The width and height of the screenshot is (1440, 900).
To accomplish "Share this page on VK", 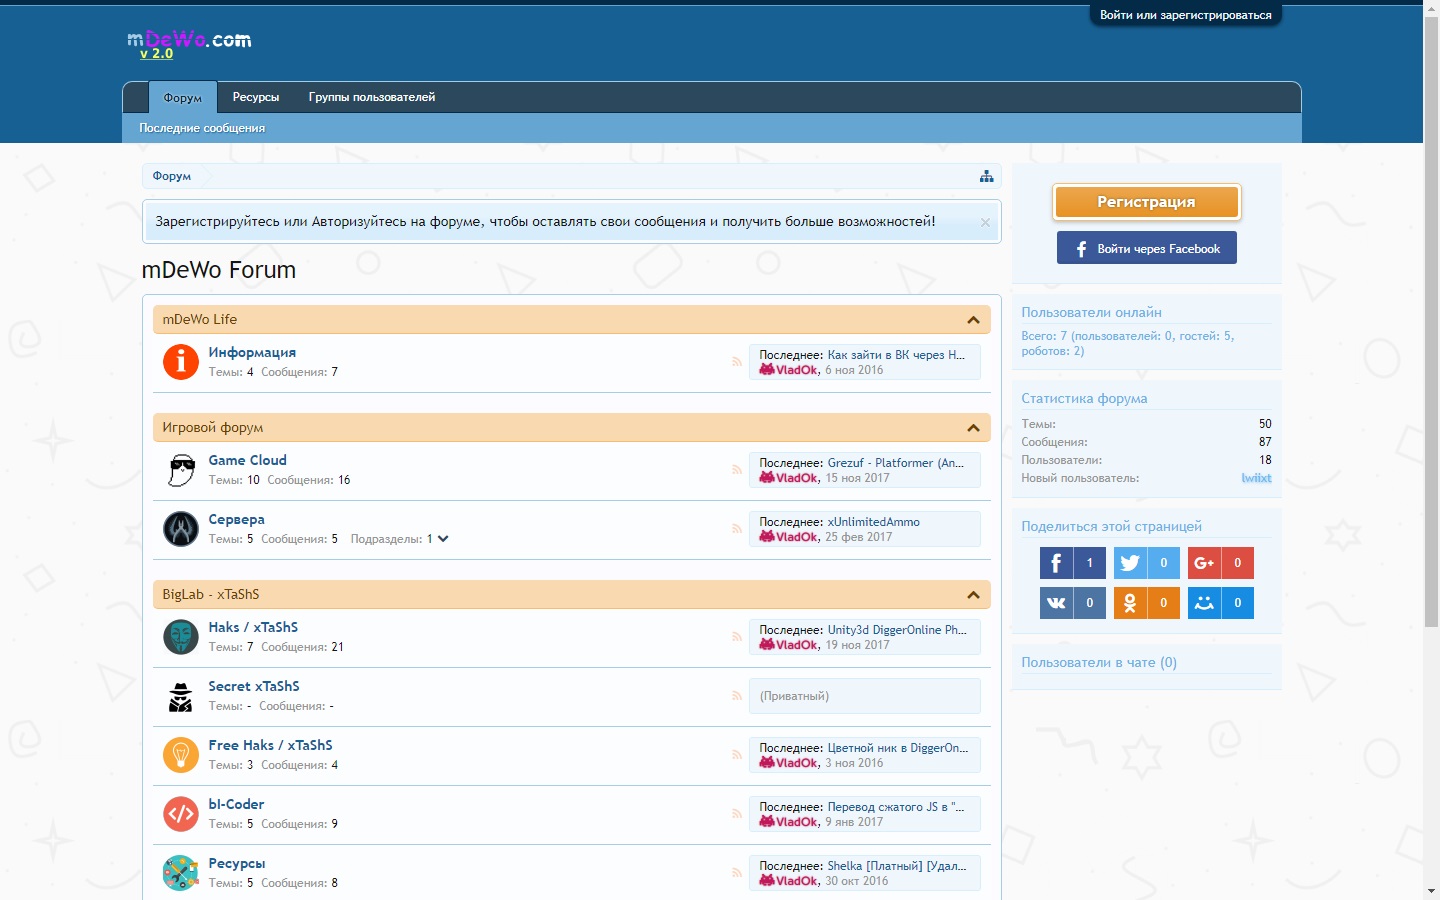I will pyautogui.click(x=1073, y=603).
